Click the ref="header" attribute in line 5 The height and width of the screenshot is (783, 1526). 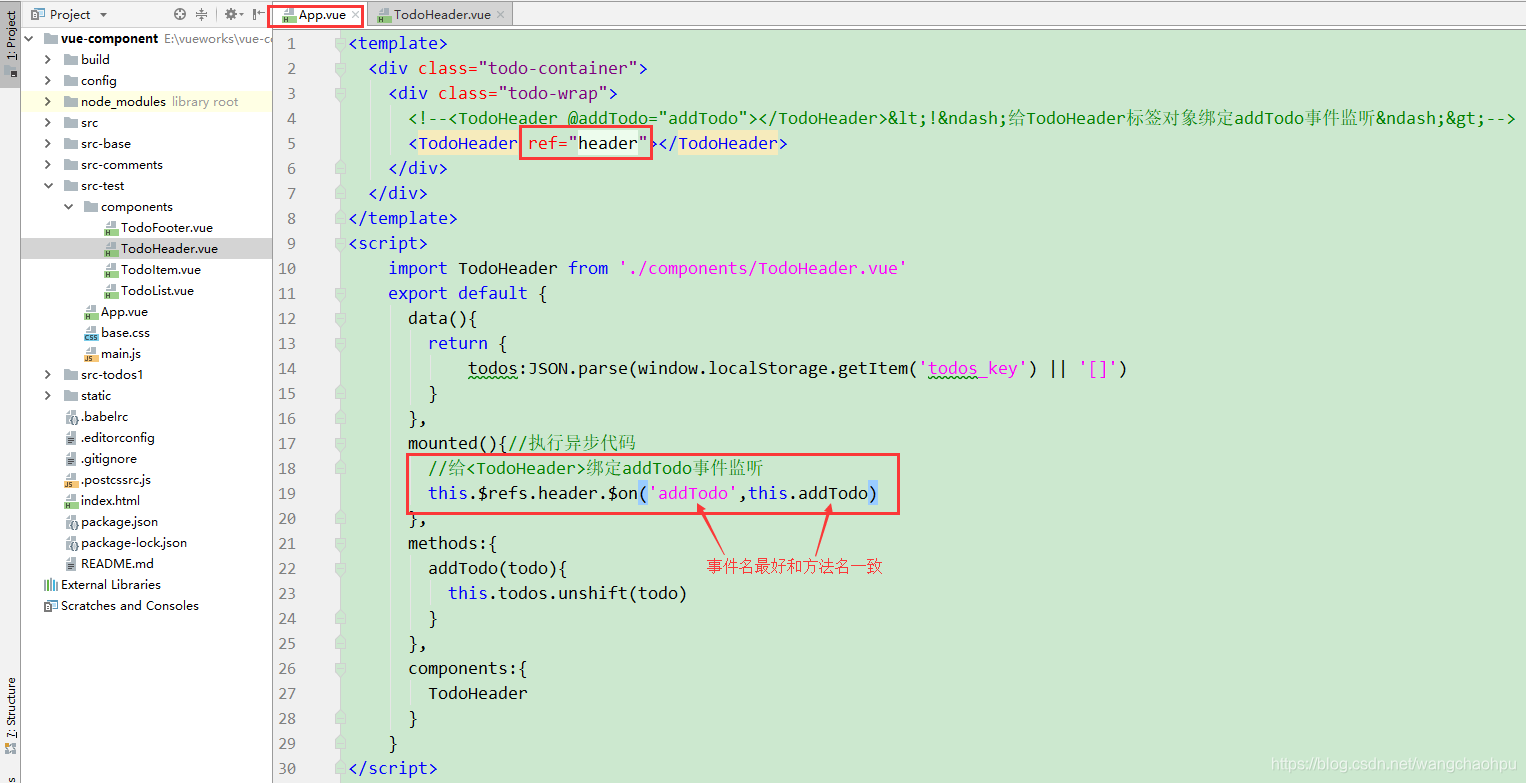point(588,143)
